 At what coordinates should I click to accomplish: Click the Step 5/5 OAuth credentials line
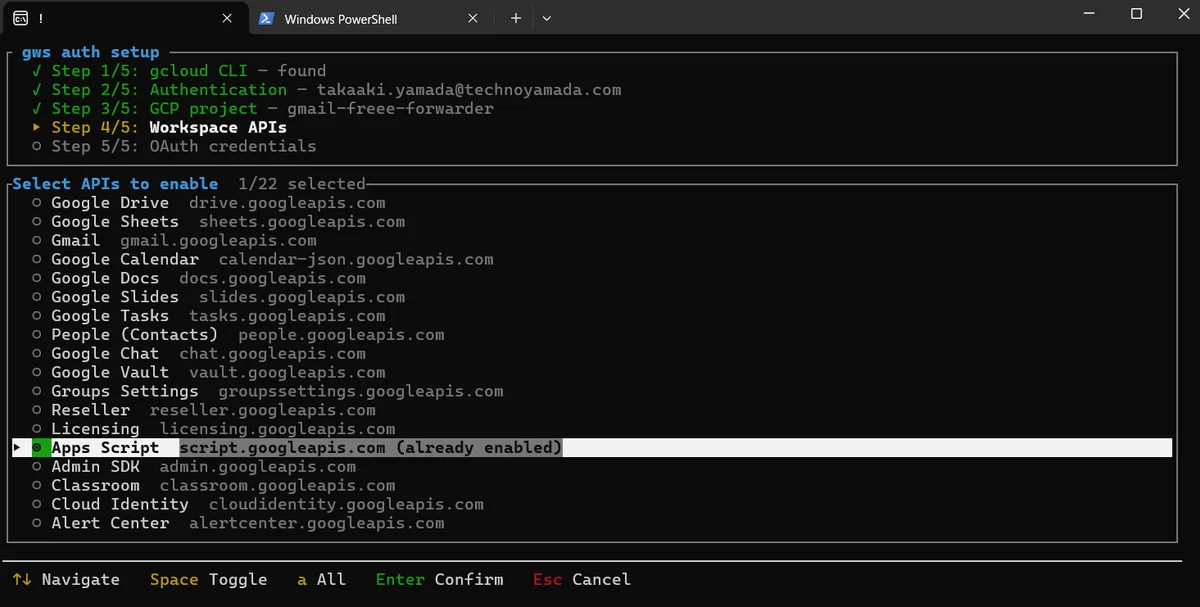coord(173,146)
